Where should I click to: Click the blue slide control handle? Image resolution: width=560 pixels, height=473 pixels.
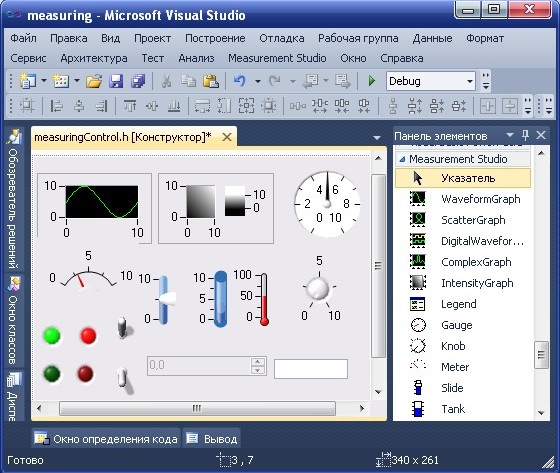(167, 298)
